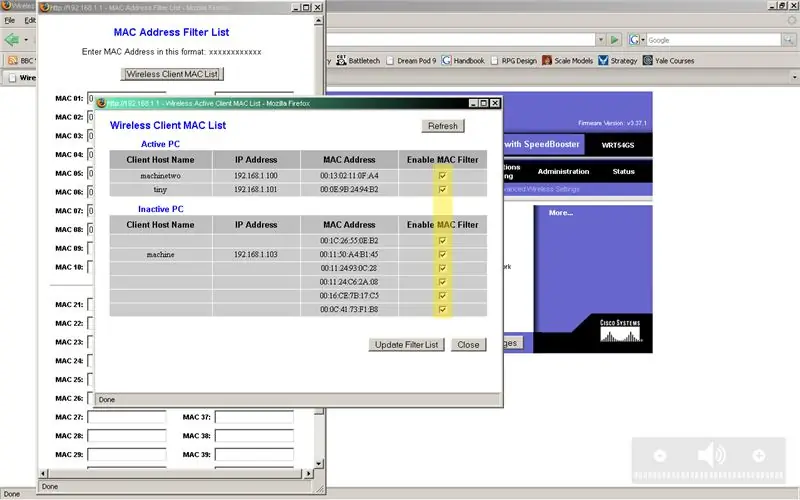Click the IP address 192.168.1.100
This screenshot has height=500, width=800.
coord(256,176)
